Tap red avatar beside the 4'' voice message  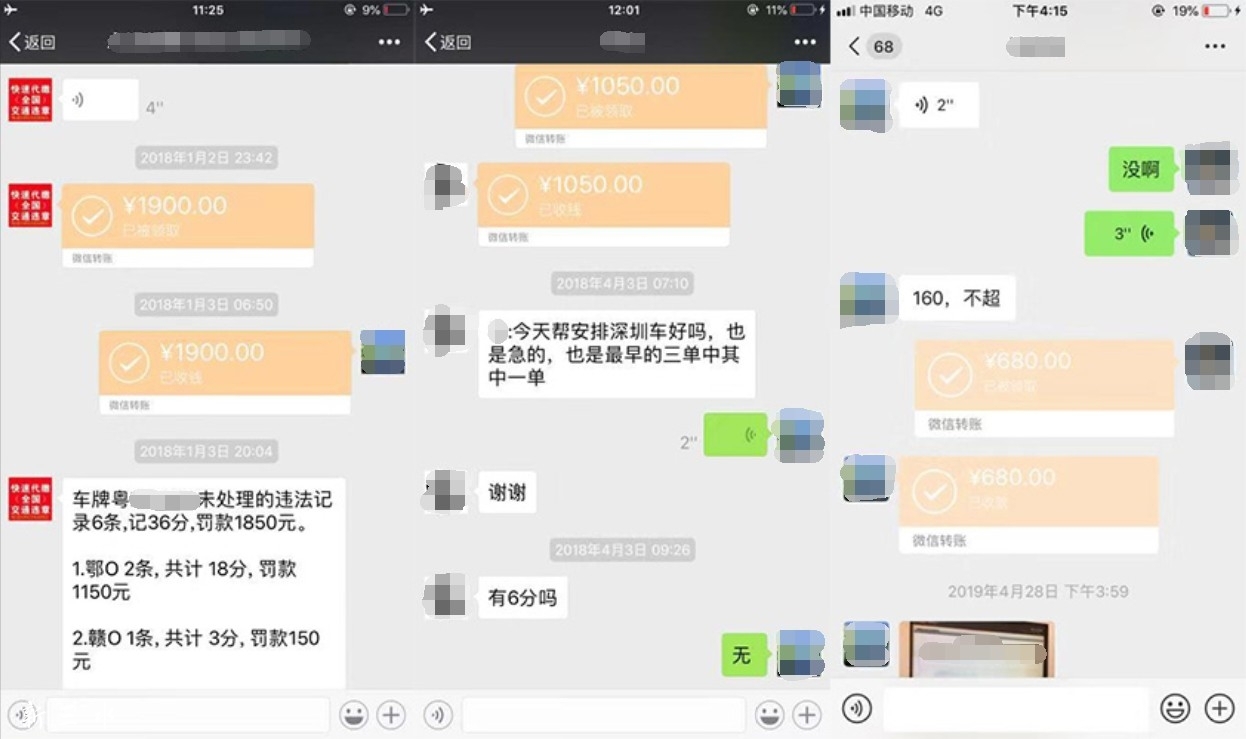30,100
